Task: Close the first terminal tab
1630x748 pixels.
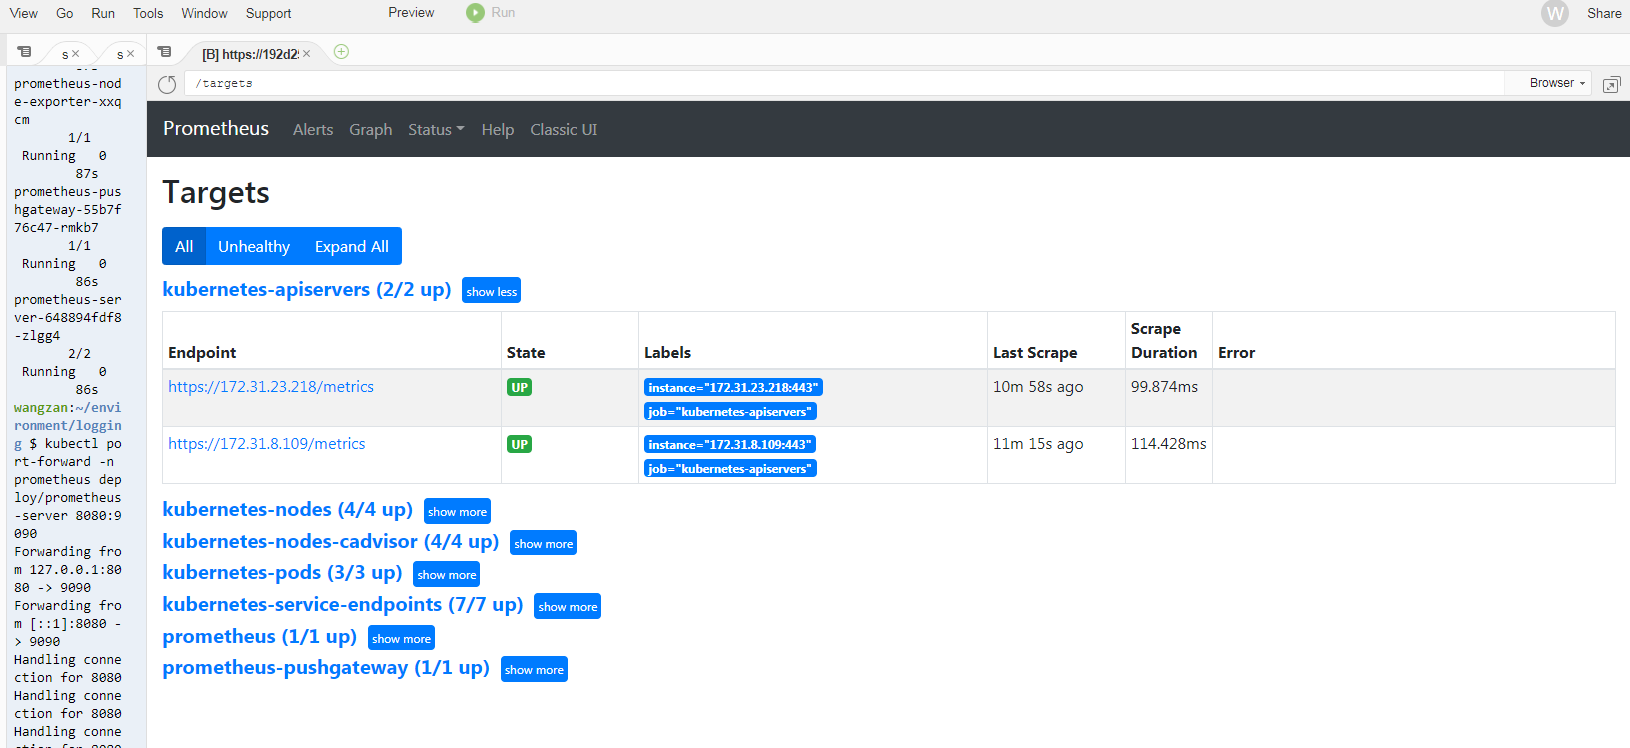Action: click(75, 54)
